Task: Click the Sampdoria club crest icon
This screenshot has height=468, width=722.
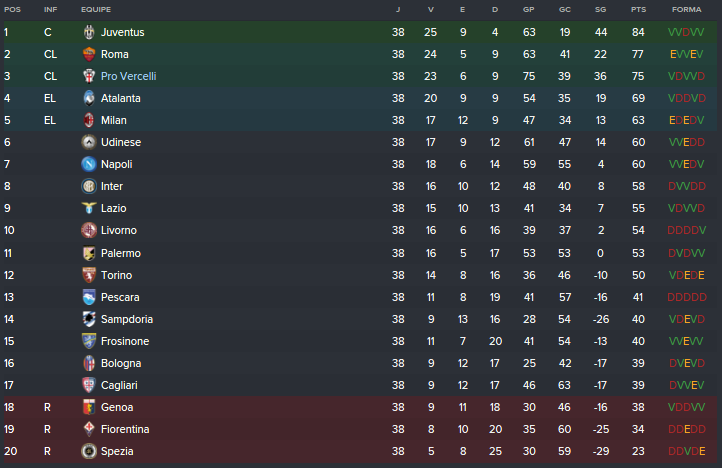Action: 89,319
